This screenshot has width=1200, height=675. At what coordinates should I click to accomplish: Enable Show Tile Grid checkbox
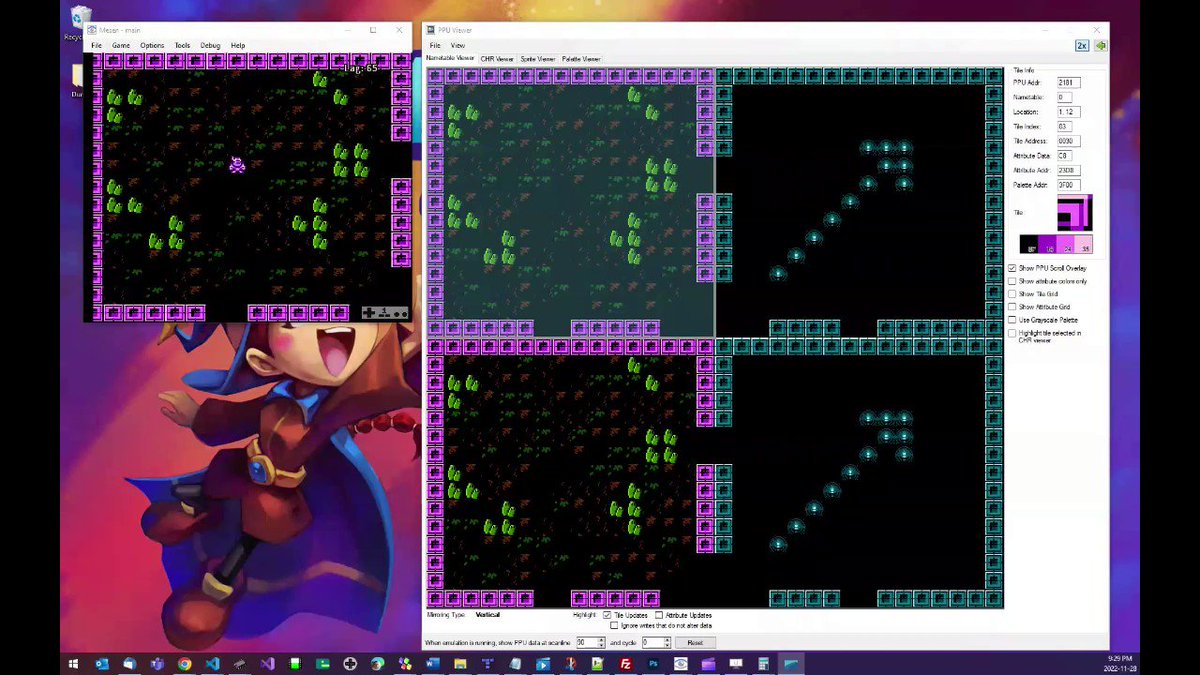tap(1012, 294)
